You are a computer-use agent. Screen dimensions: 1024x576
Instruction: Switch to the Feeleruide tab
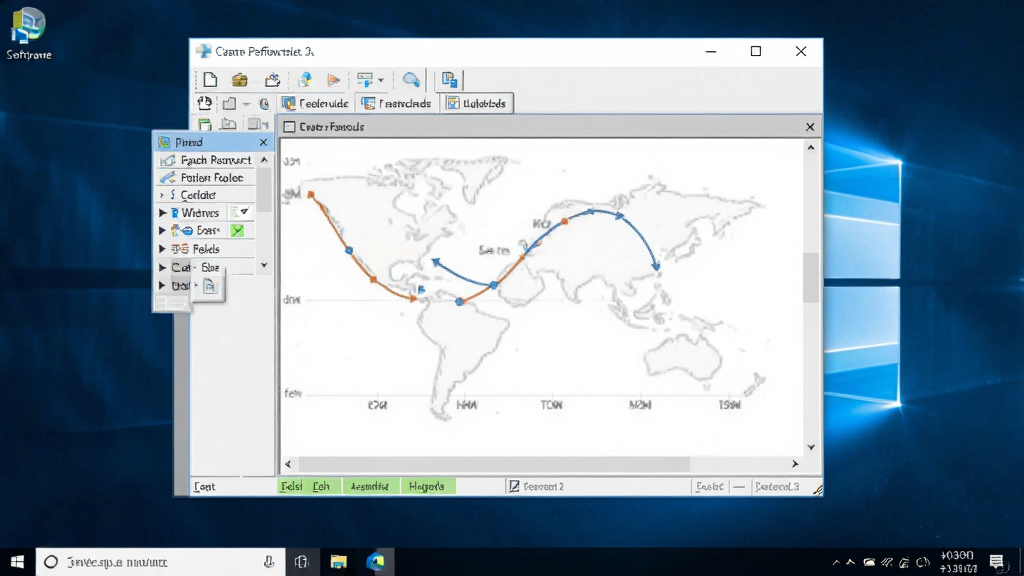pos(315,103)
